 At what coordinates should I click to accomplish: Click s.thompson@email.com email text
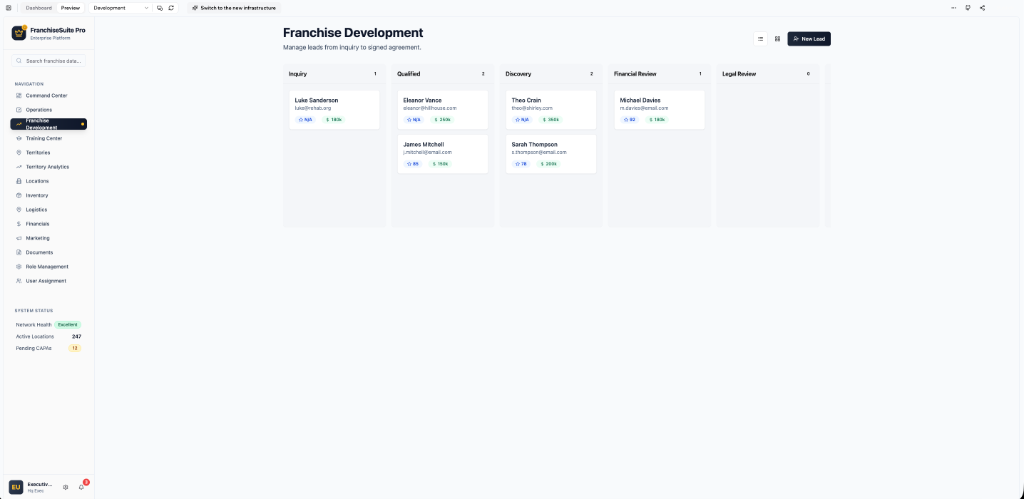pos(539,152)
